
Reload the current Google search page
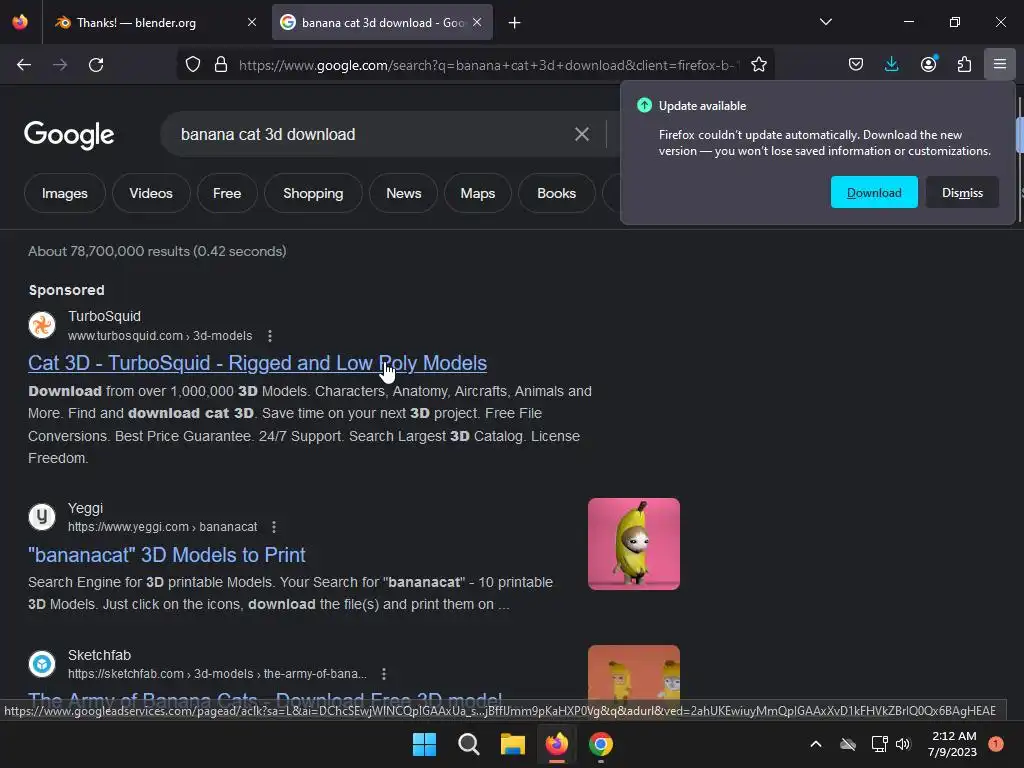96,65
